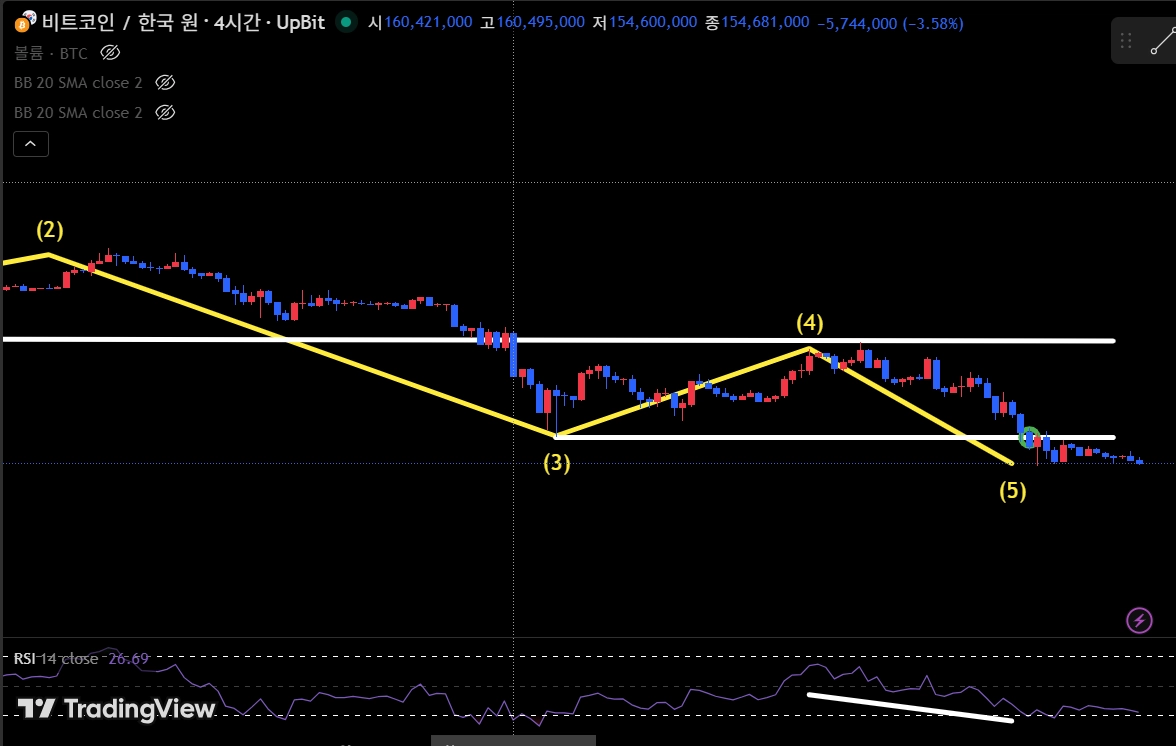This screenshot has width=1176, height=746.
Task: Select the (4) wave label
Action: pos(809,323)
